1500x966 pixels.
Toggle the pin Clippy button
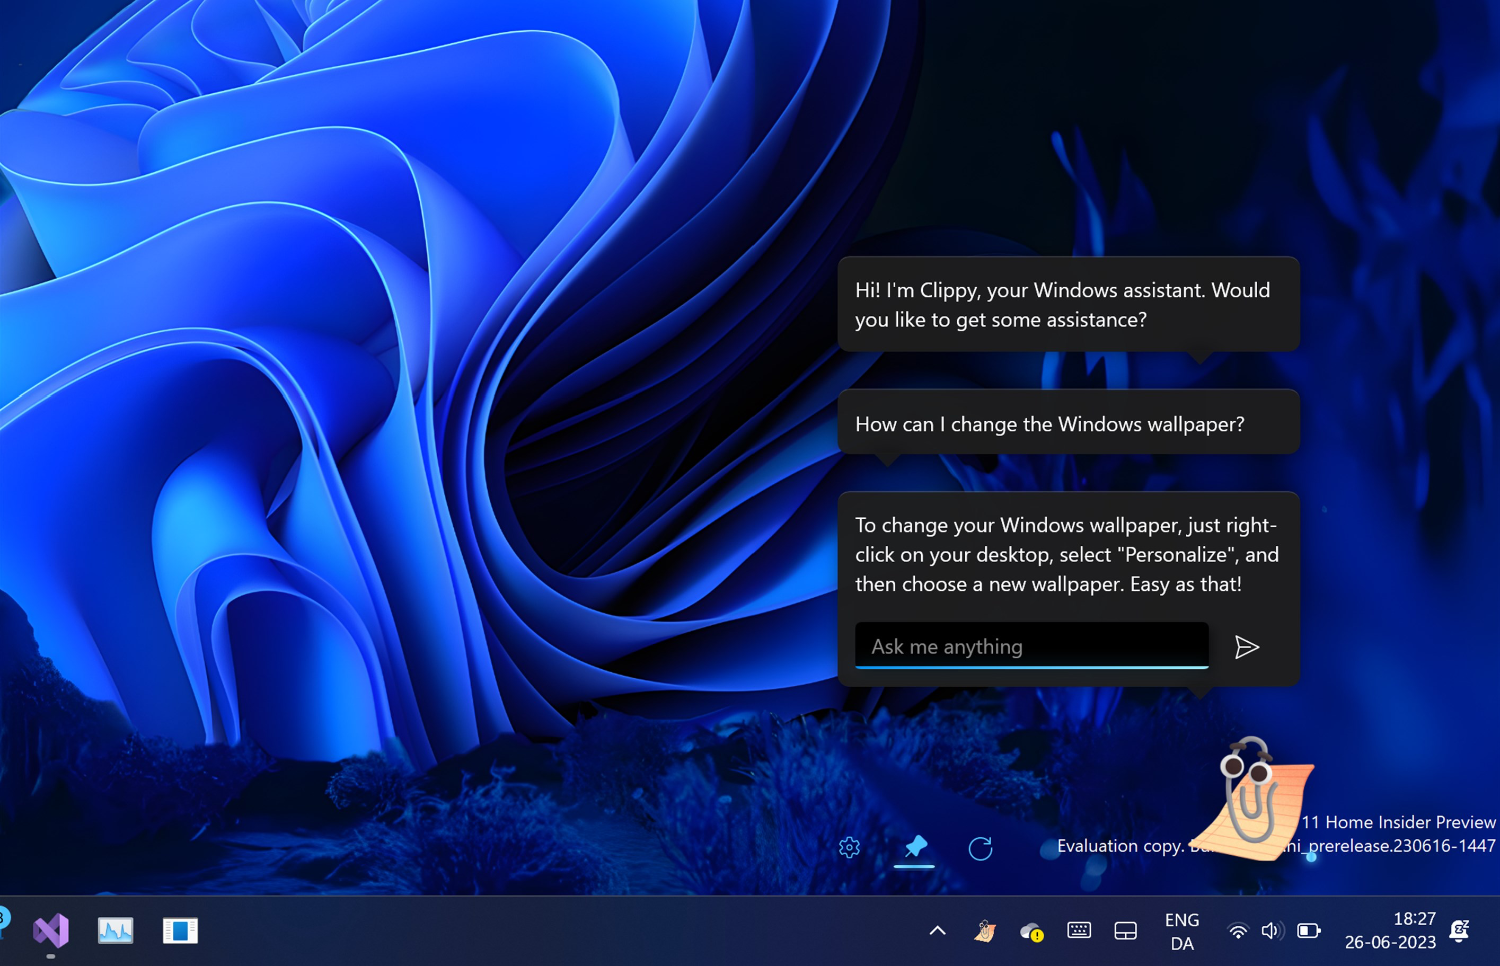914,847
